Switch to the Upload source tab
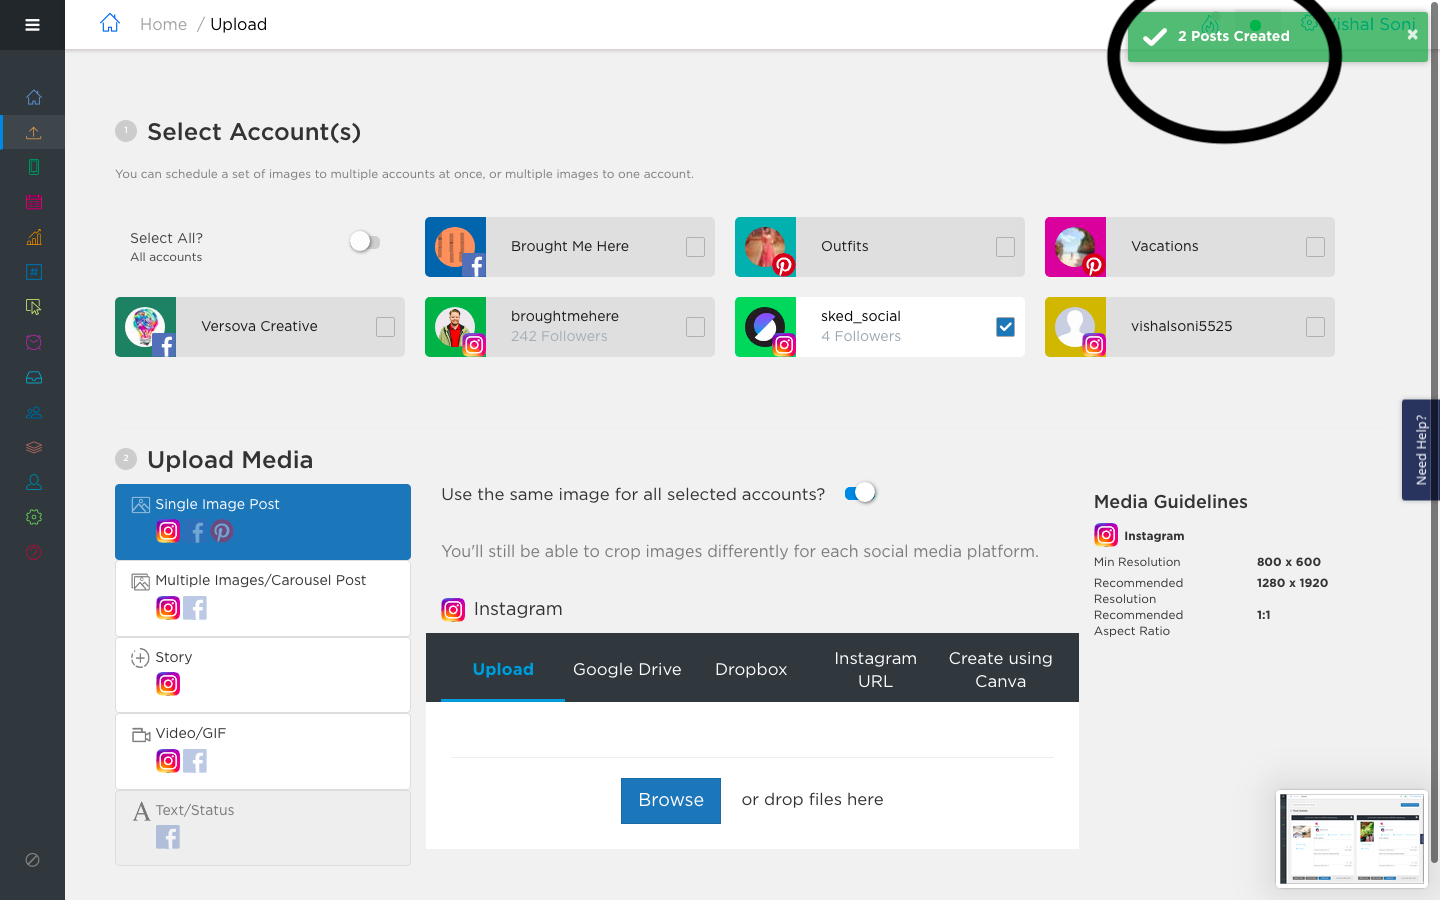1440x900 pixels. 503,669
